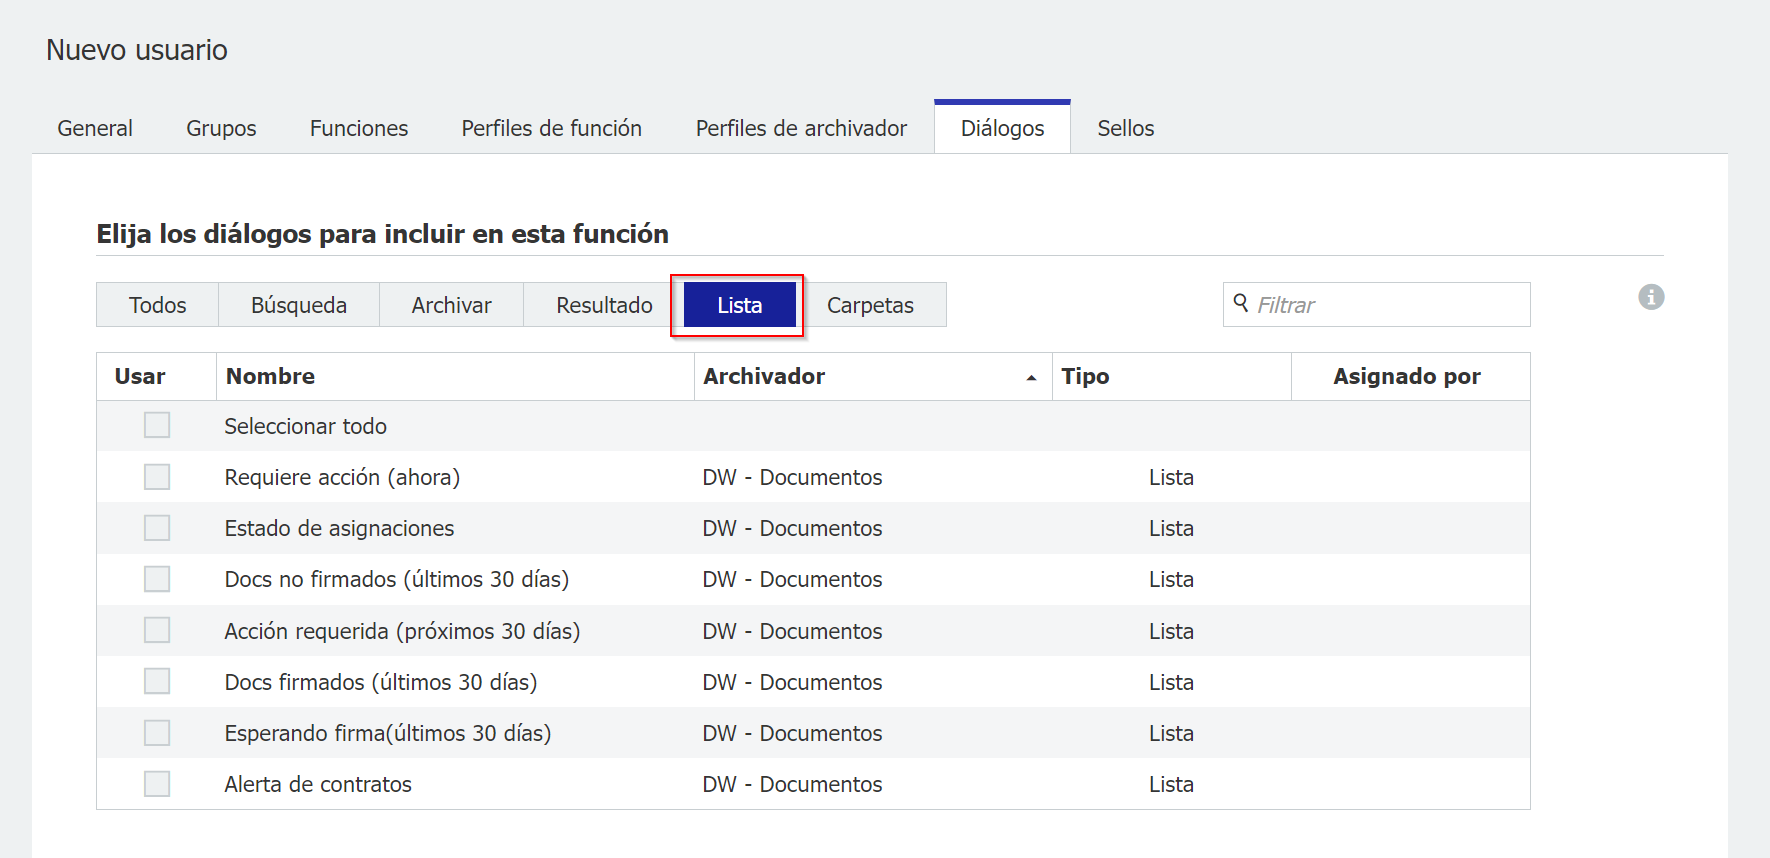
Task: Click 'DW - Documentos' in Alerta de contratos row
Action: point(792,784)
